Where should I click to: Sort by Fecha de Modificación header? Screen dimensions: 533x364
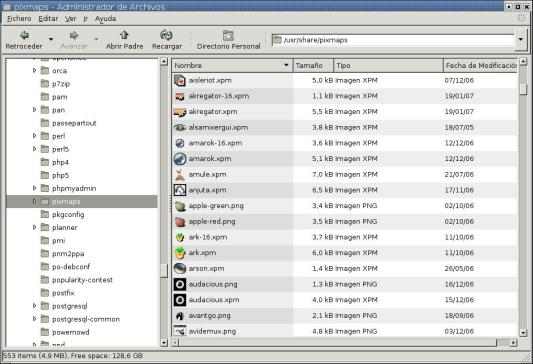[x=481, y=65]
